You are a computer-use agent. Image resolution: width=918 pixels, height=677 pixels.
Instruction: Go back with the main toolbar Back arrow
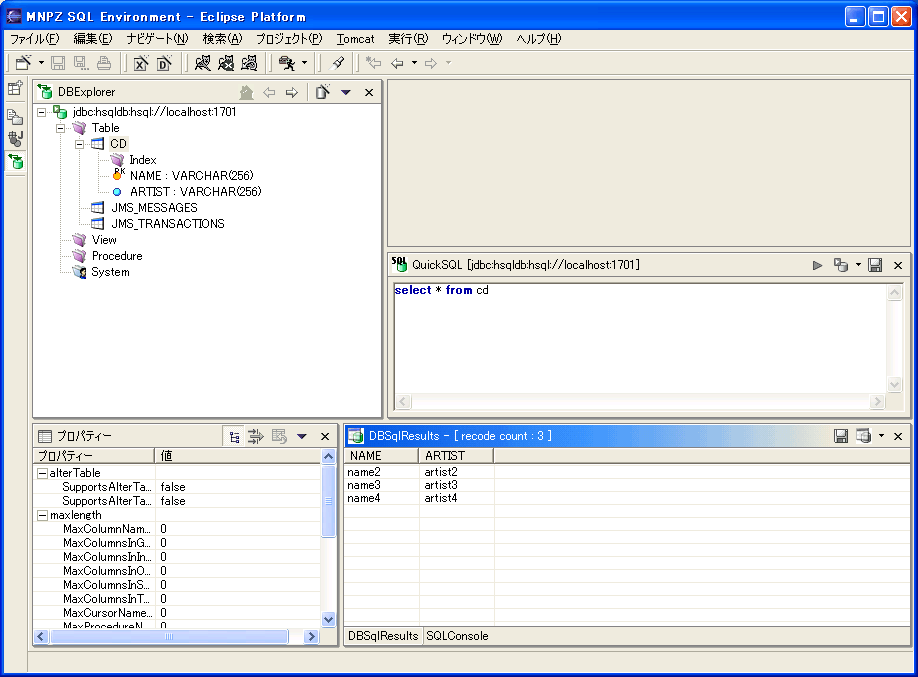[397, 63]
